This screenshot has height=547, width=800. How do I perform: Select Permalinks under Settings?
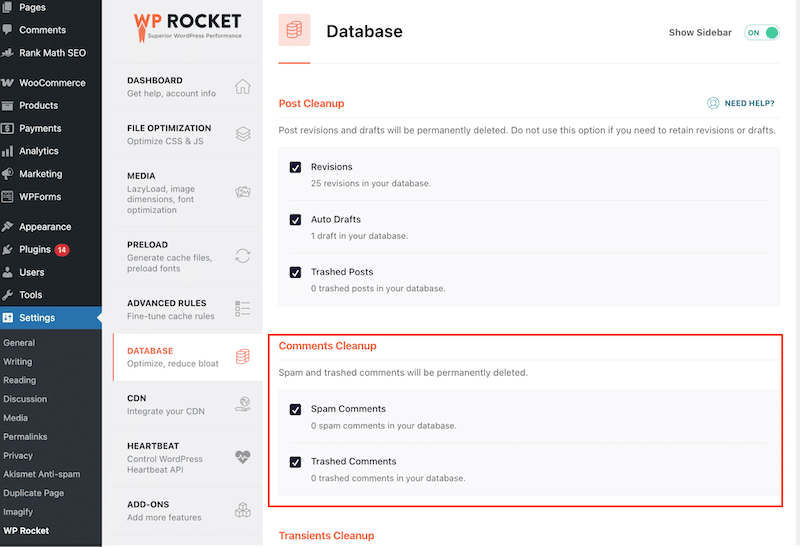pos(26,437)
